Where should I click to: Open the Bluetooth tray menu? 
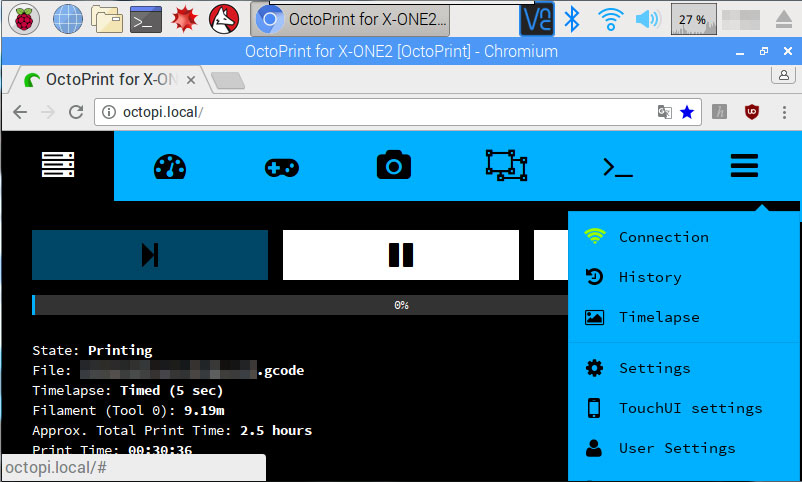pyautogui.click(x=572, y=19)
